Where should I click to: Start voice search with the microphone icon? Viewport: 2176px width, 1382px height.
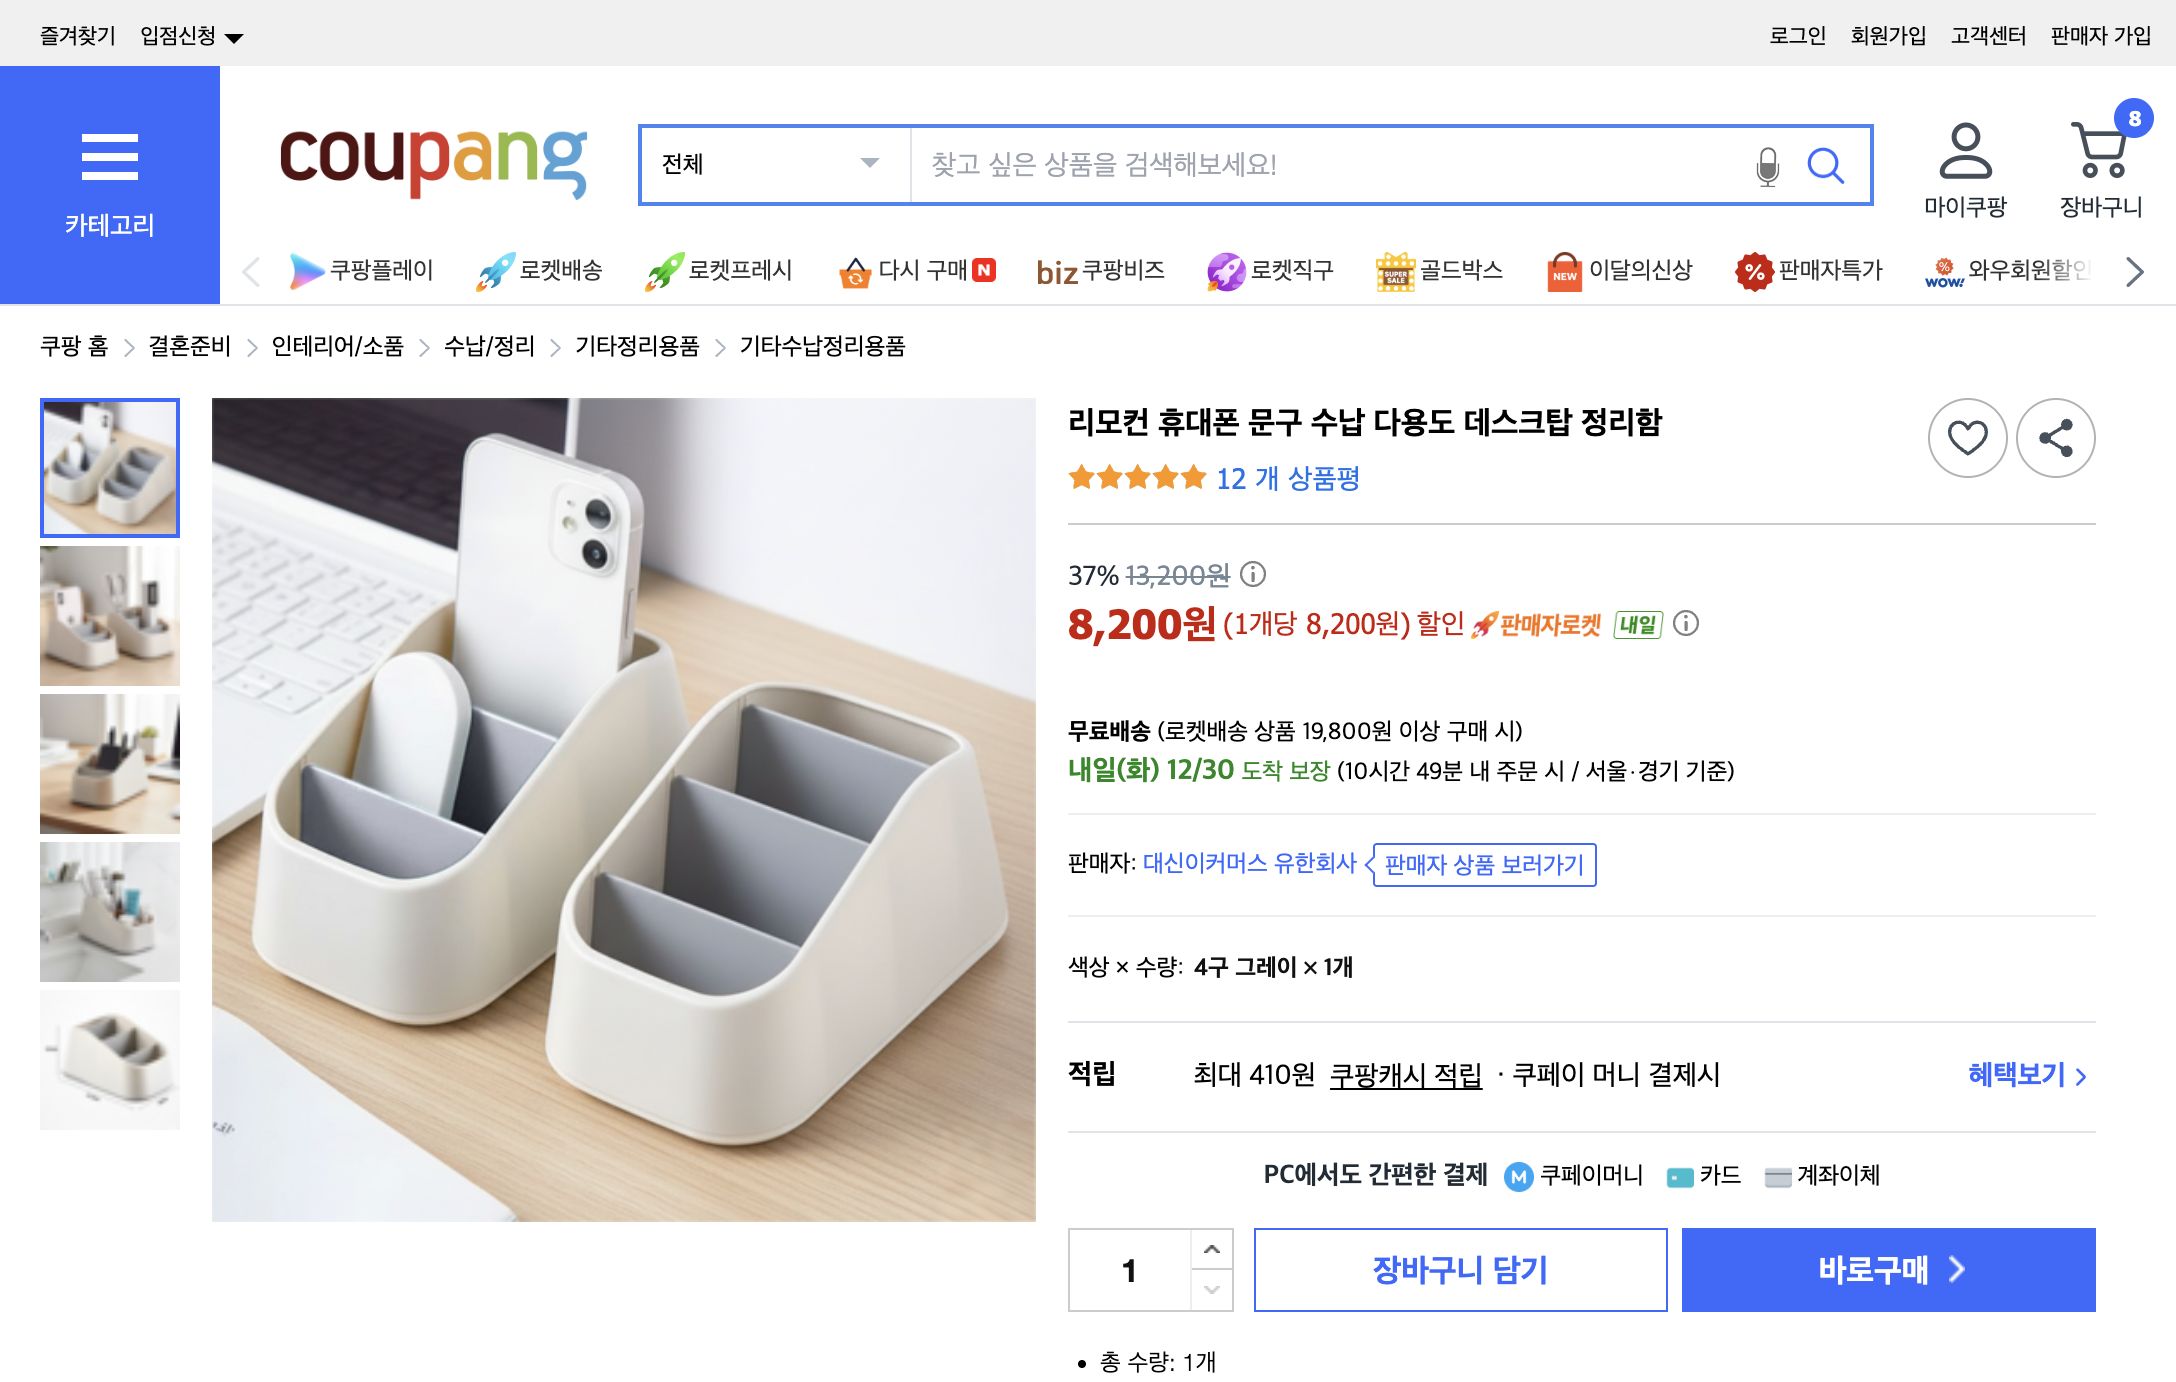tap(1766, 166)
